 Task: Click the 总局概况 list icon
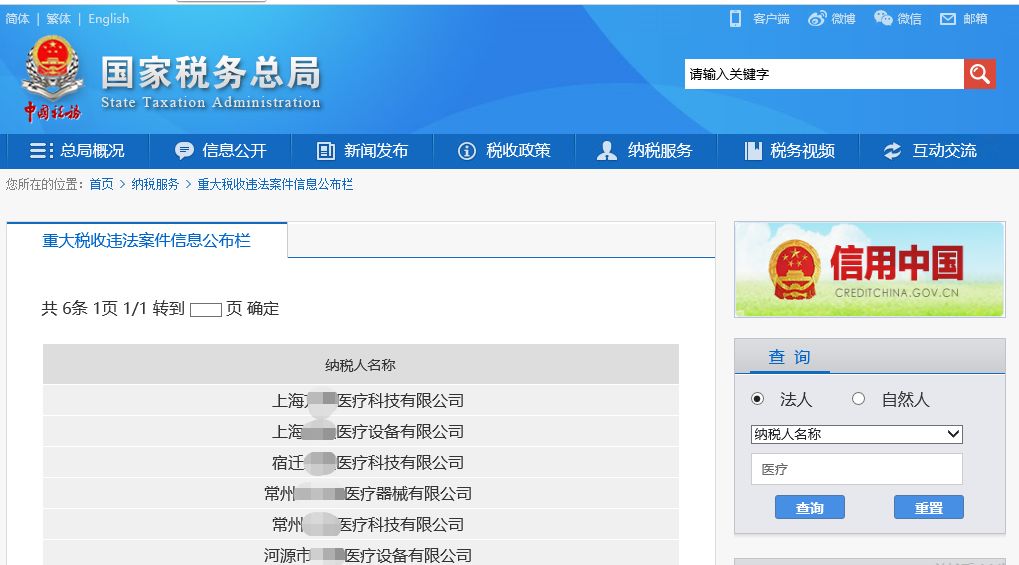click(42, 151)
